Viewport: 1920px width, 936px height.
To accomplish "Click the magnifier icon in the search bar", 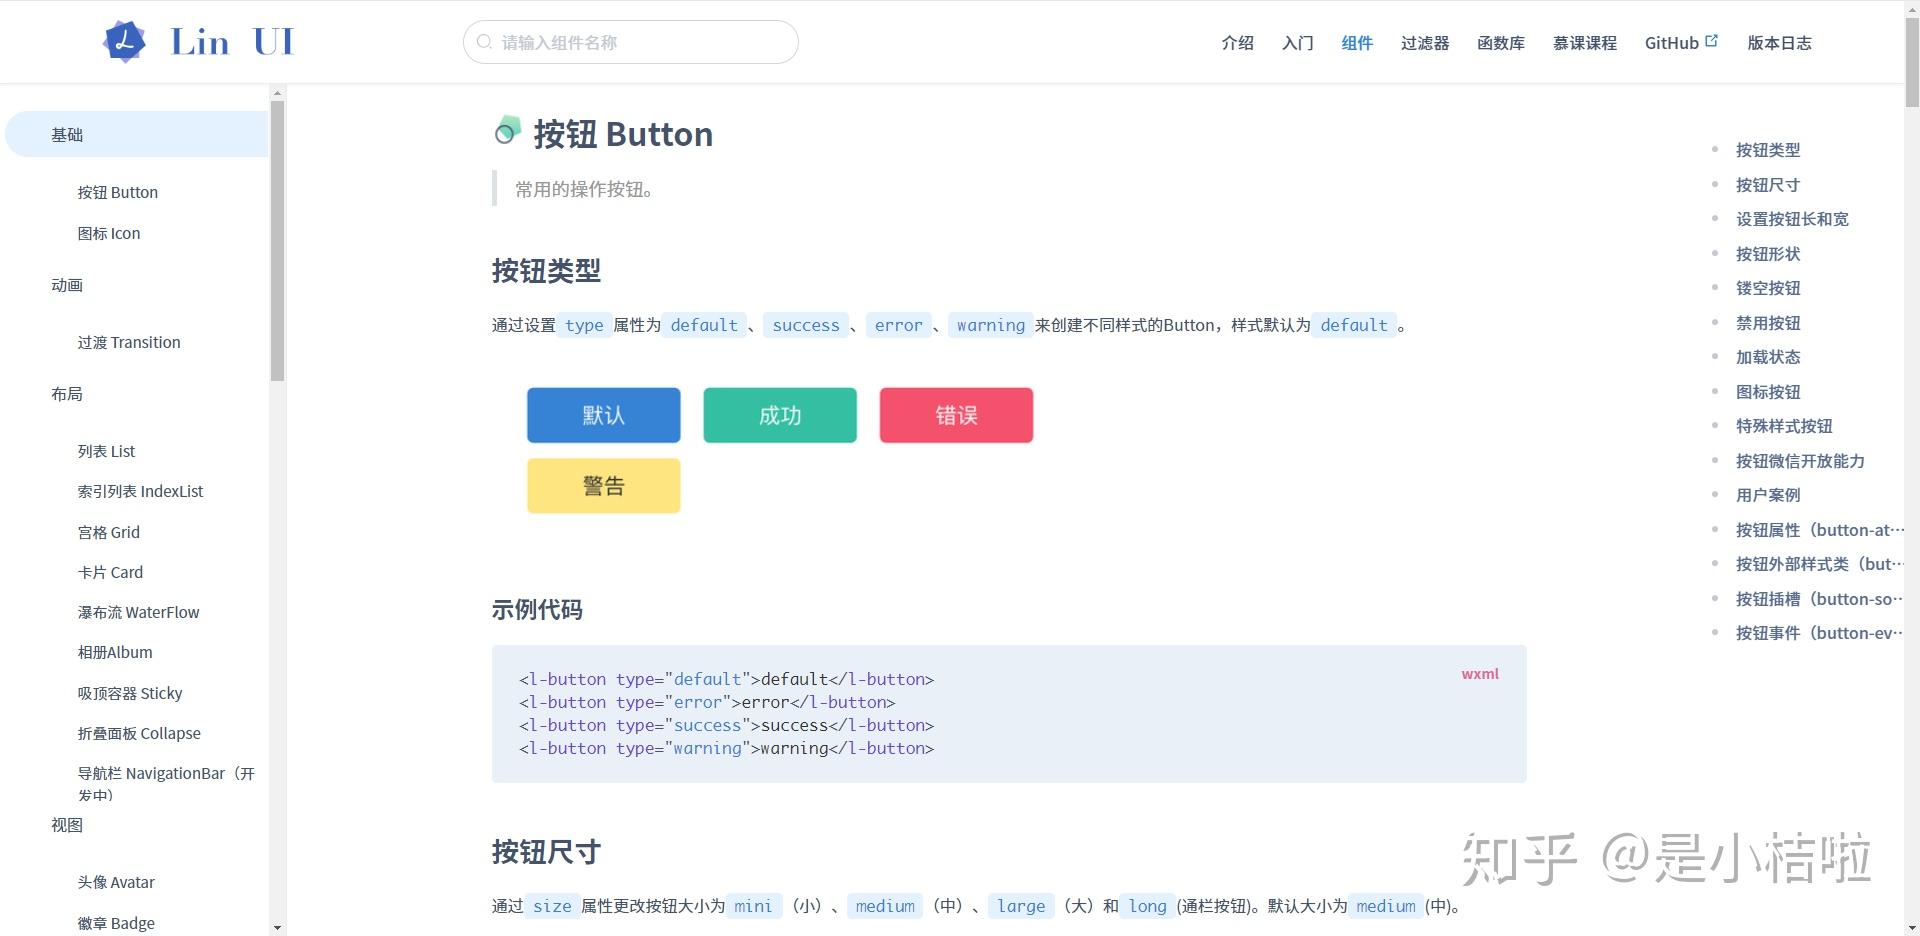I will 485,41.
